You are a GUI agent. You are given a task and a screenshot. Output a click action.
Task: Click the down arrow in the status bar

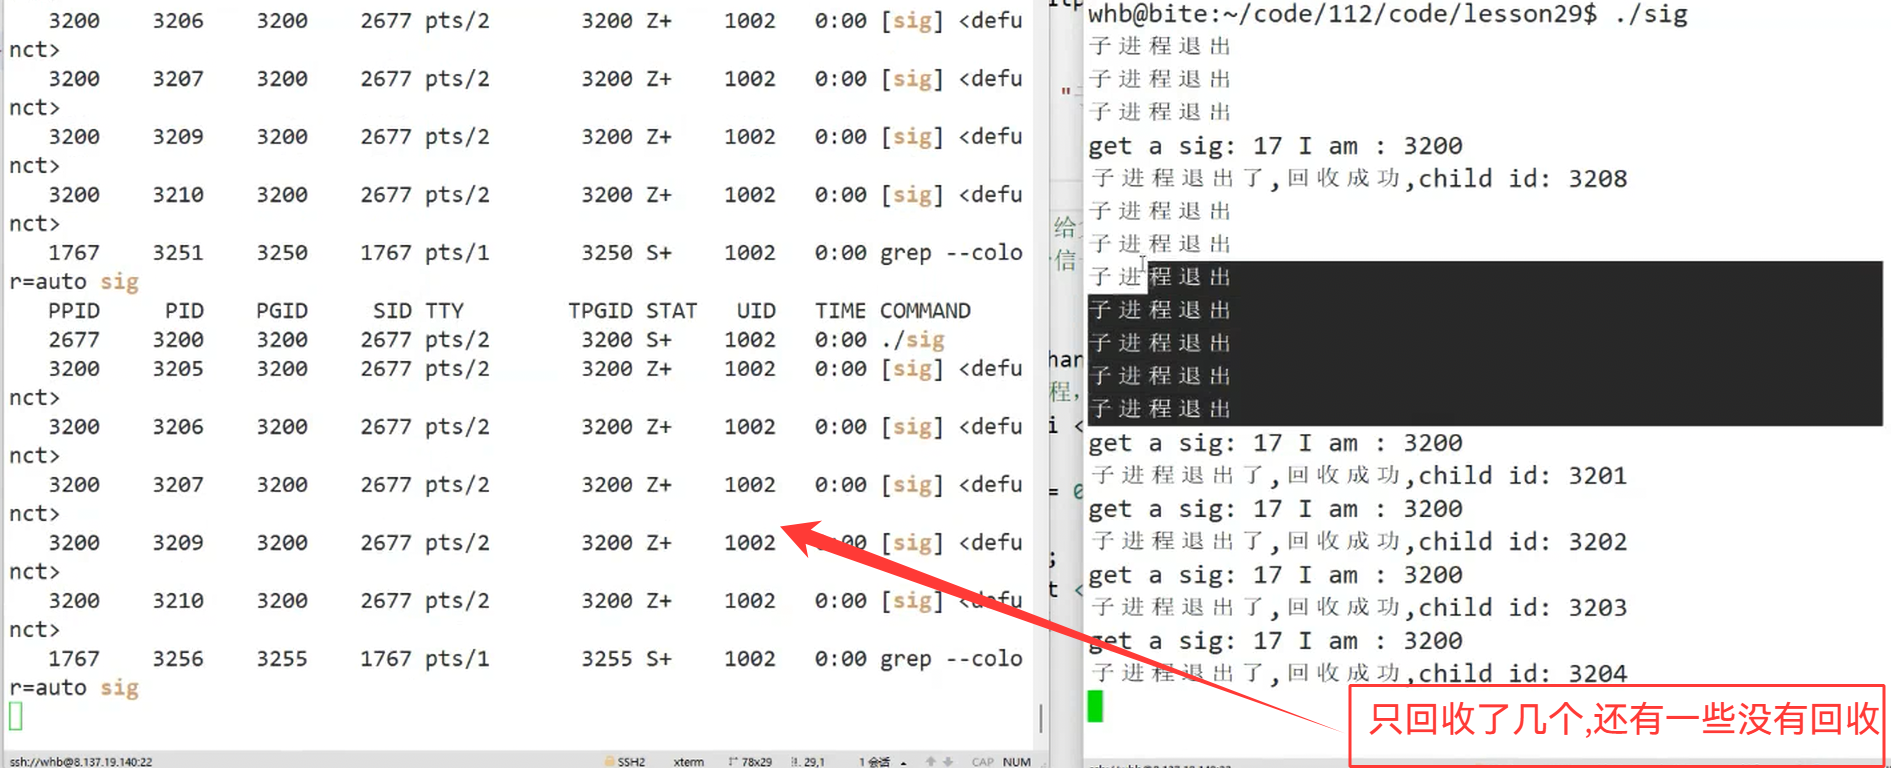[x=948, y=762]
